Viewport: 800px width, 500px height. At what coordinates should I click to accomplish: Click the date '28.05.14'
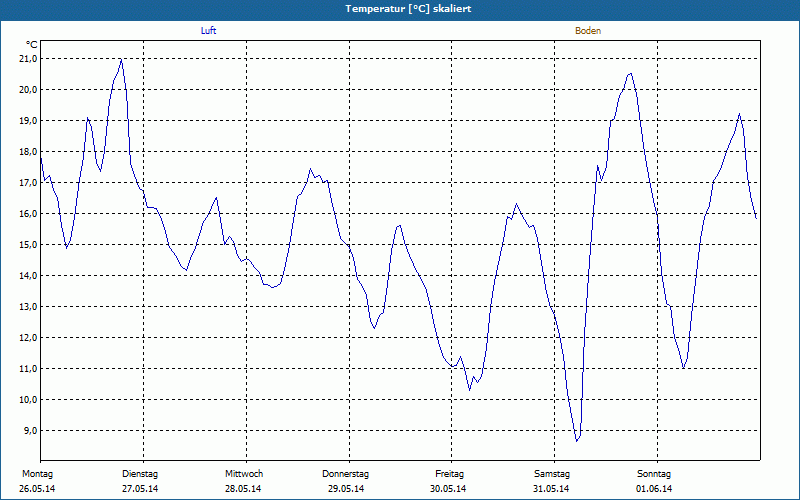pos(243,489)
